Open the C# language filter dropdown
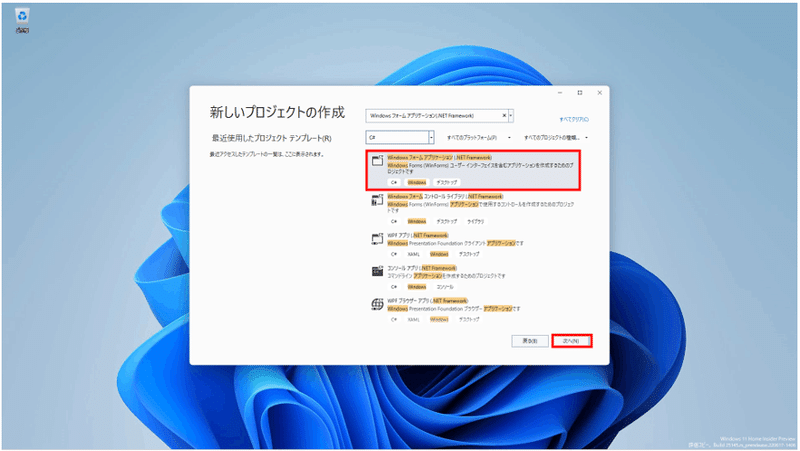800x451 pixels. pos(431,137)
